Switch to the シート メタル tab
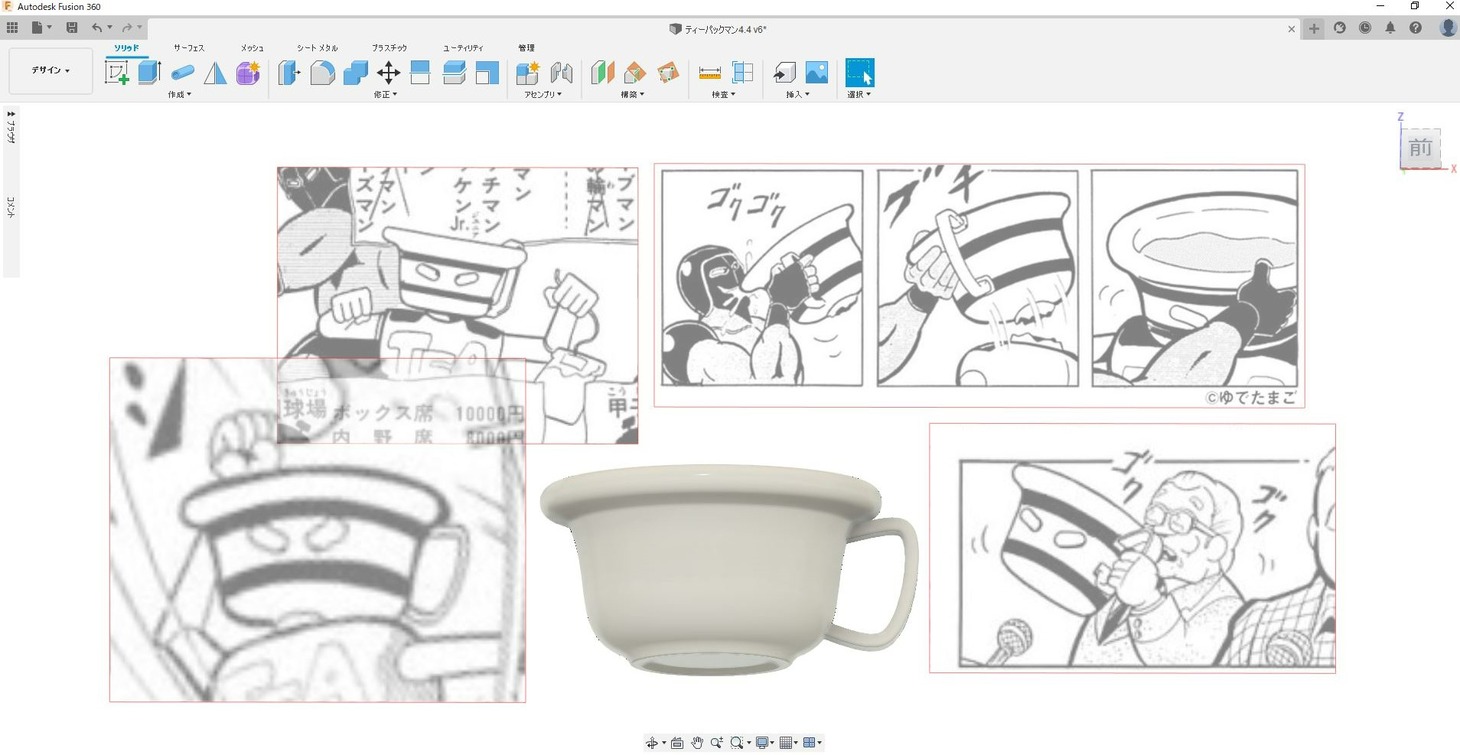 [x=317, y=48]
